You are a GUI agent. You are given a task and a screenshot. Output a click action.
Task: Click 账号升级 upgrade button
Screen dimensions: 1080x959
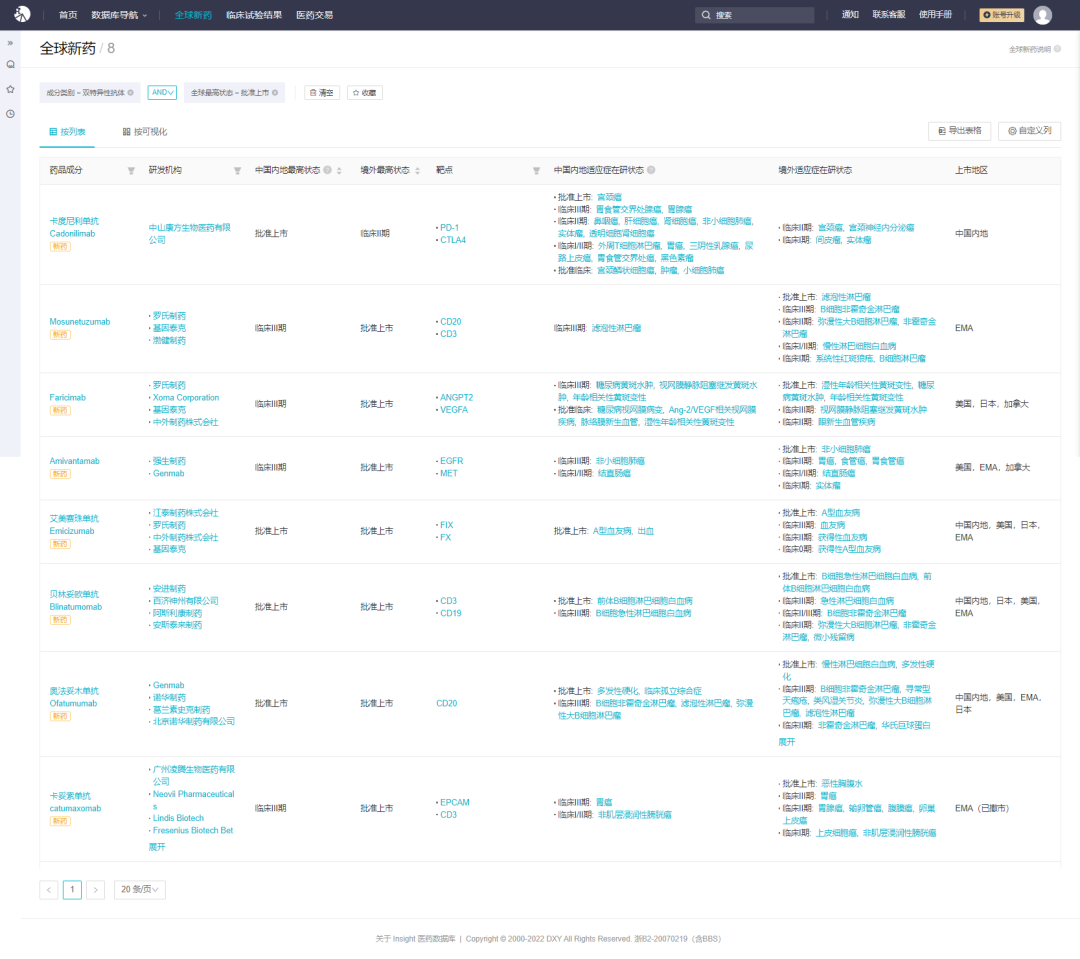click(1001, 14)
